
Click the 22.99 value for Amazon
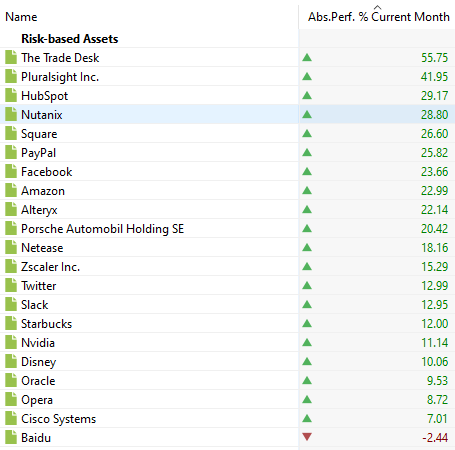434,191
